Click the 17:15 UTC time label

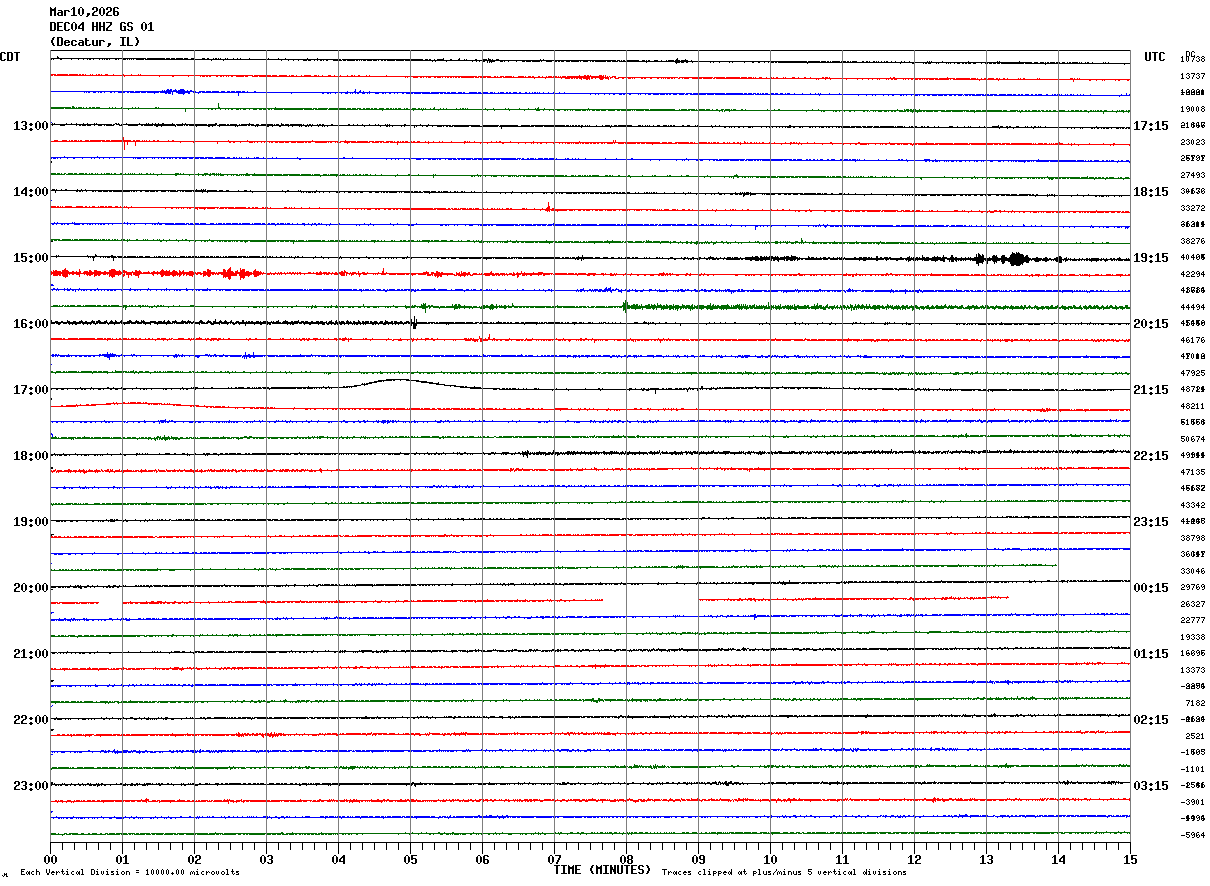pos(1151,126)
